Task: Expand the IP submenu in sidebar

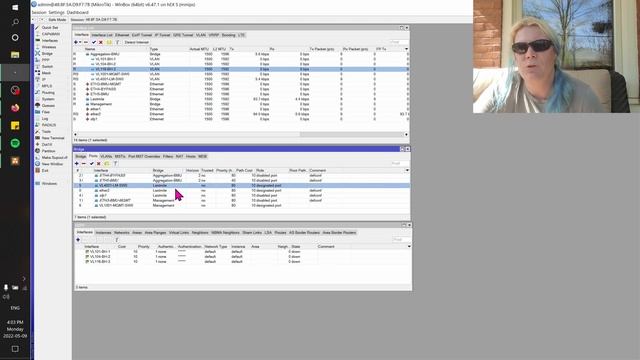Action: pyautogui.click(x=44, y=80)
